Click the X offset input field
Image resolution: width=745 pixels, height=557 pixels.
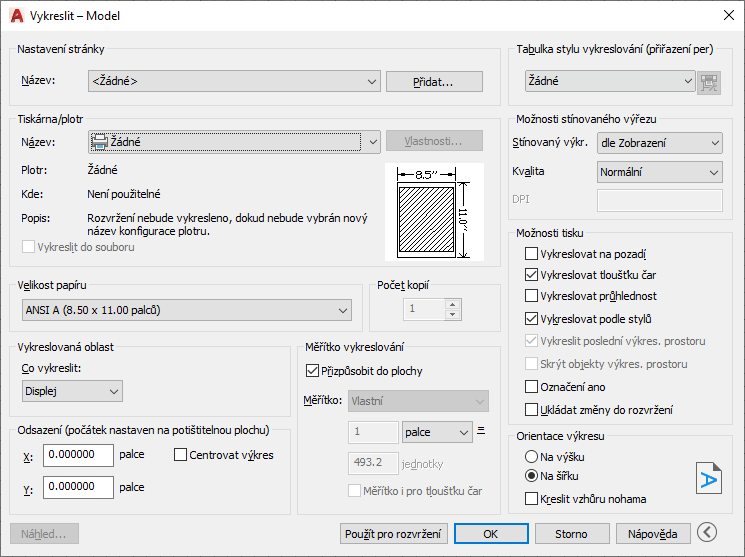tap(78, 455)
